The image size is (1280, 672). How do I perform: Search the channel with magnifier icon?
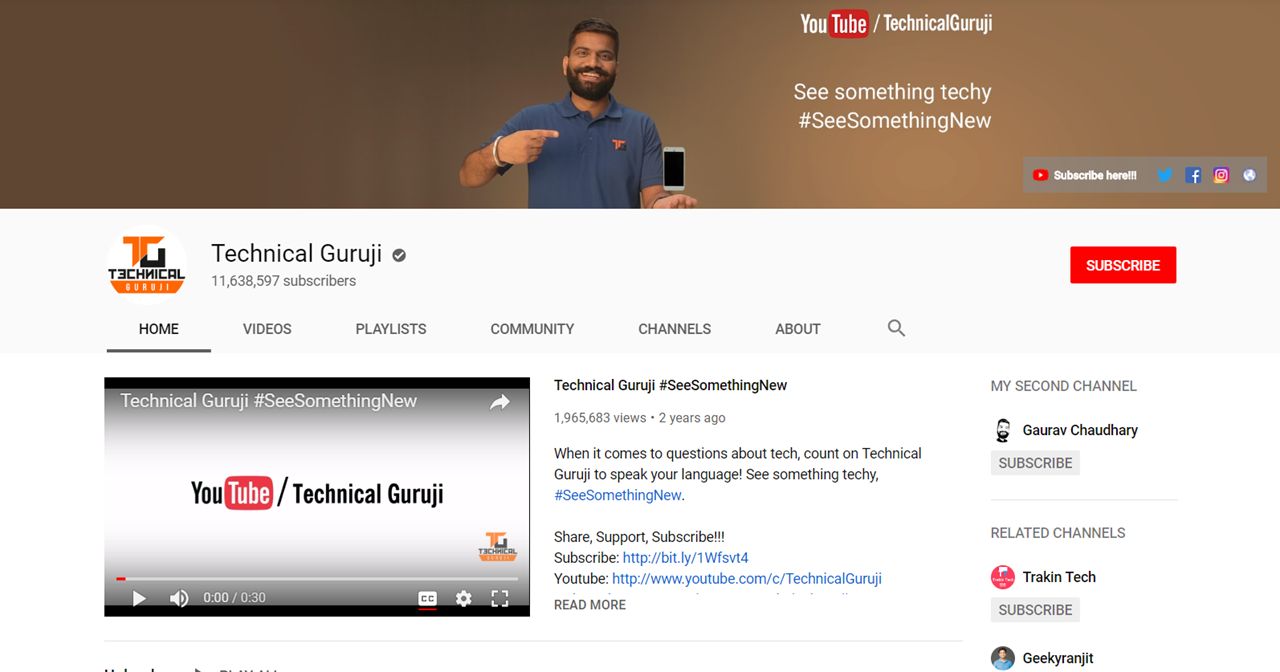(896, 328)
